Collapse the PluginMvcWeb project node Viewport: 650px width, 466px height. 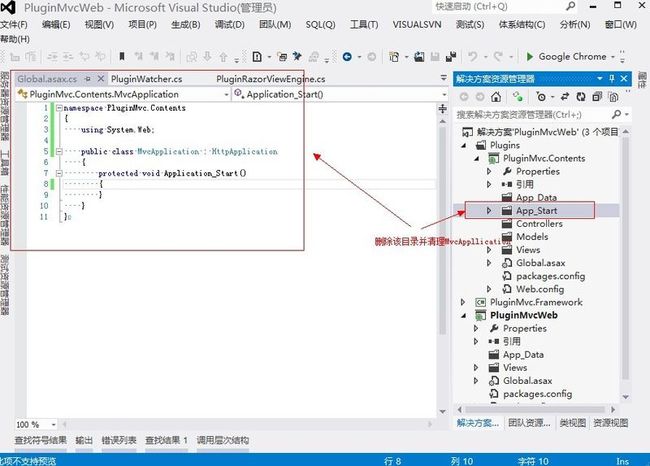464,316
